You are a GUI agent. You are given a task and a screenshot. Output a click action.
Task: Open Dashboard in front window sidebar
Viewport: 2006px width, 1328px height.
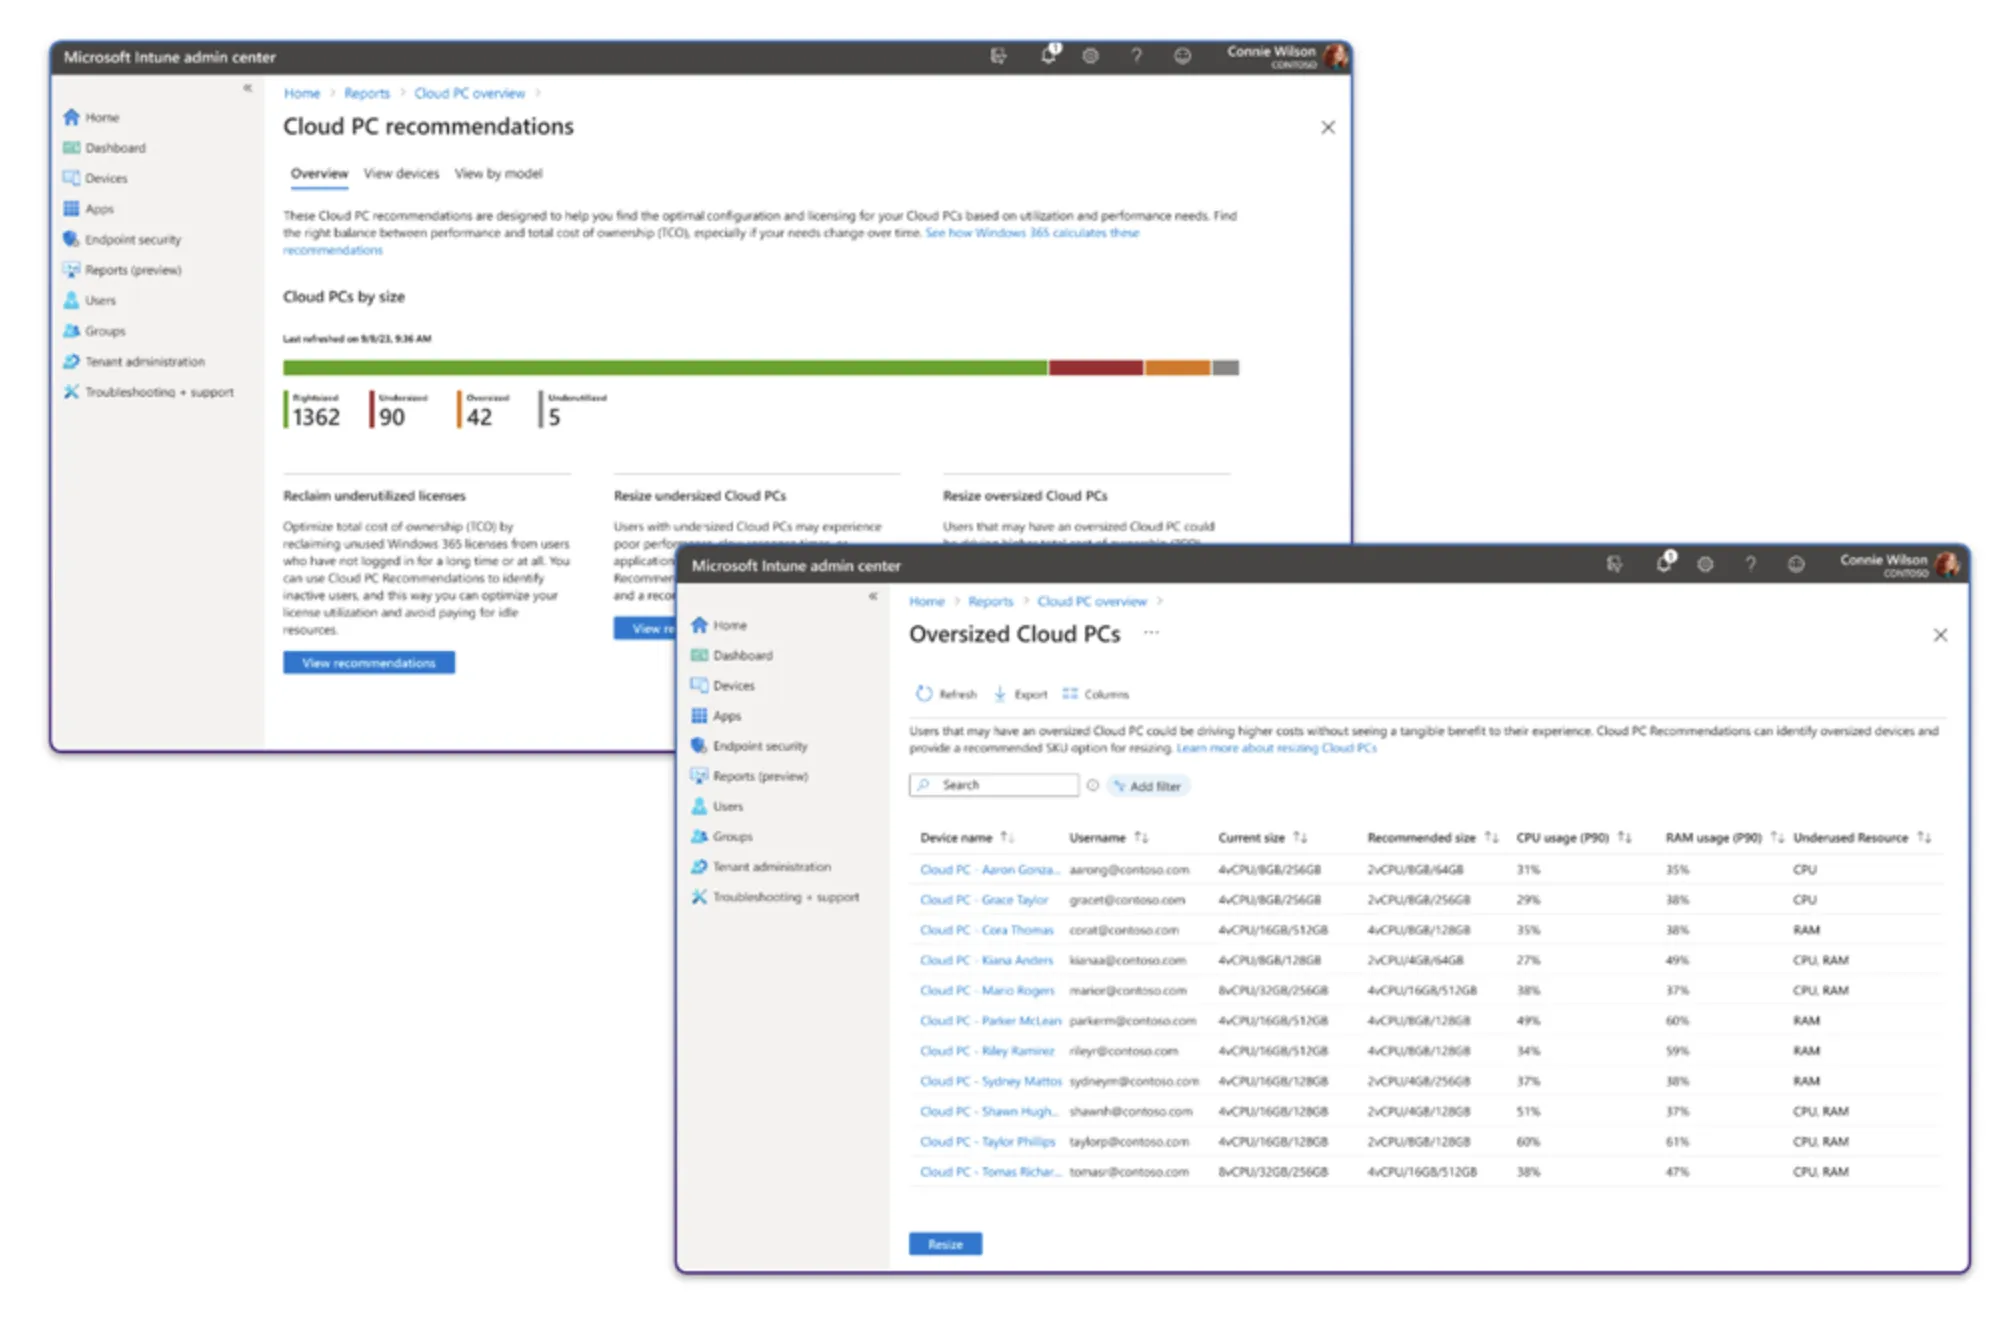pos(732,655)
